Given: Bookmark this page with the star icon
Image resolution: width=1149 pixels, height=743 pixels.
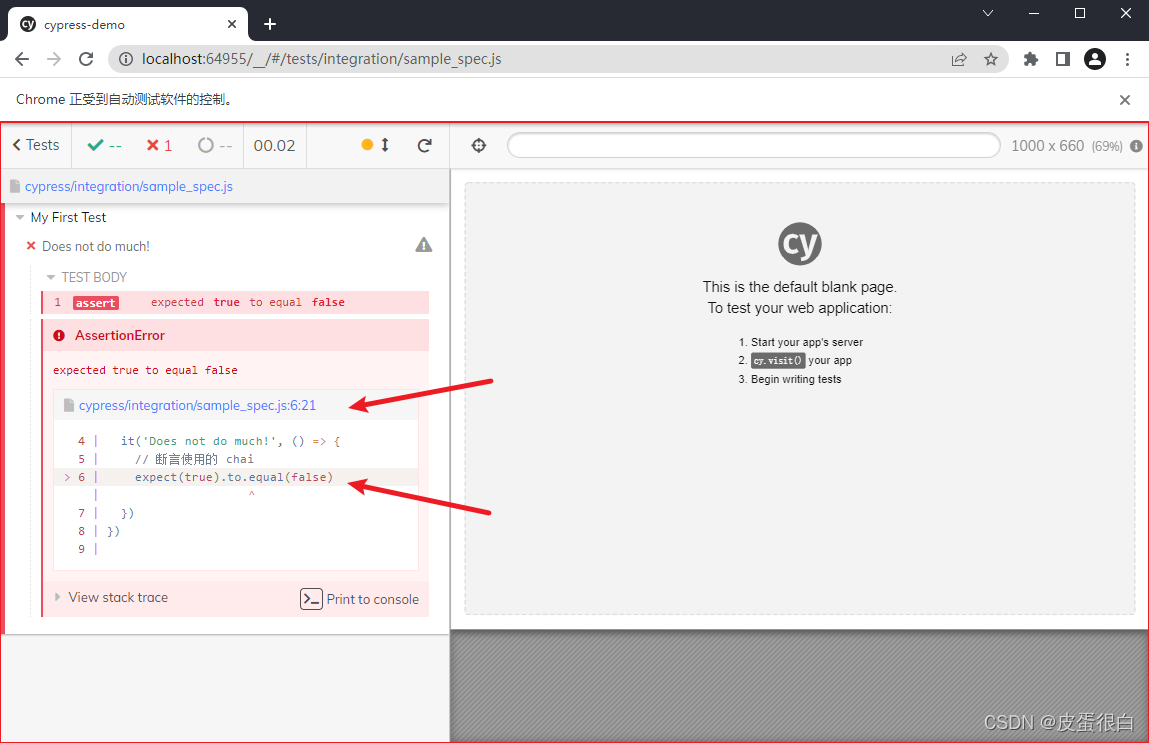Looking at the screenshot, I should (991, 59).
